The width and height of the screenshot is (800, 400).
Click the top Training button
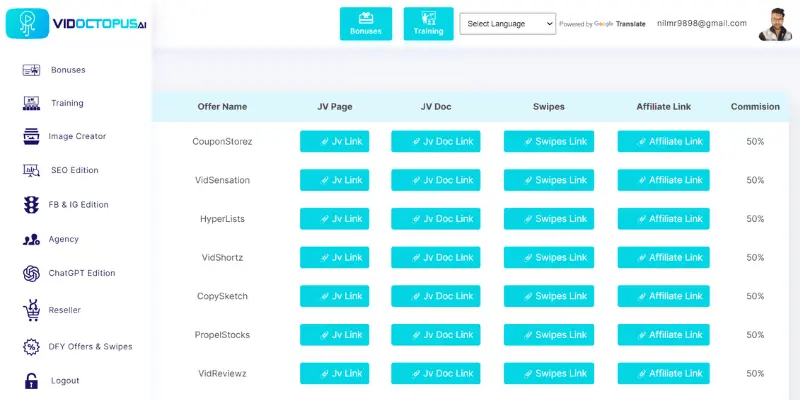tap(429, 23)
